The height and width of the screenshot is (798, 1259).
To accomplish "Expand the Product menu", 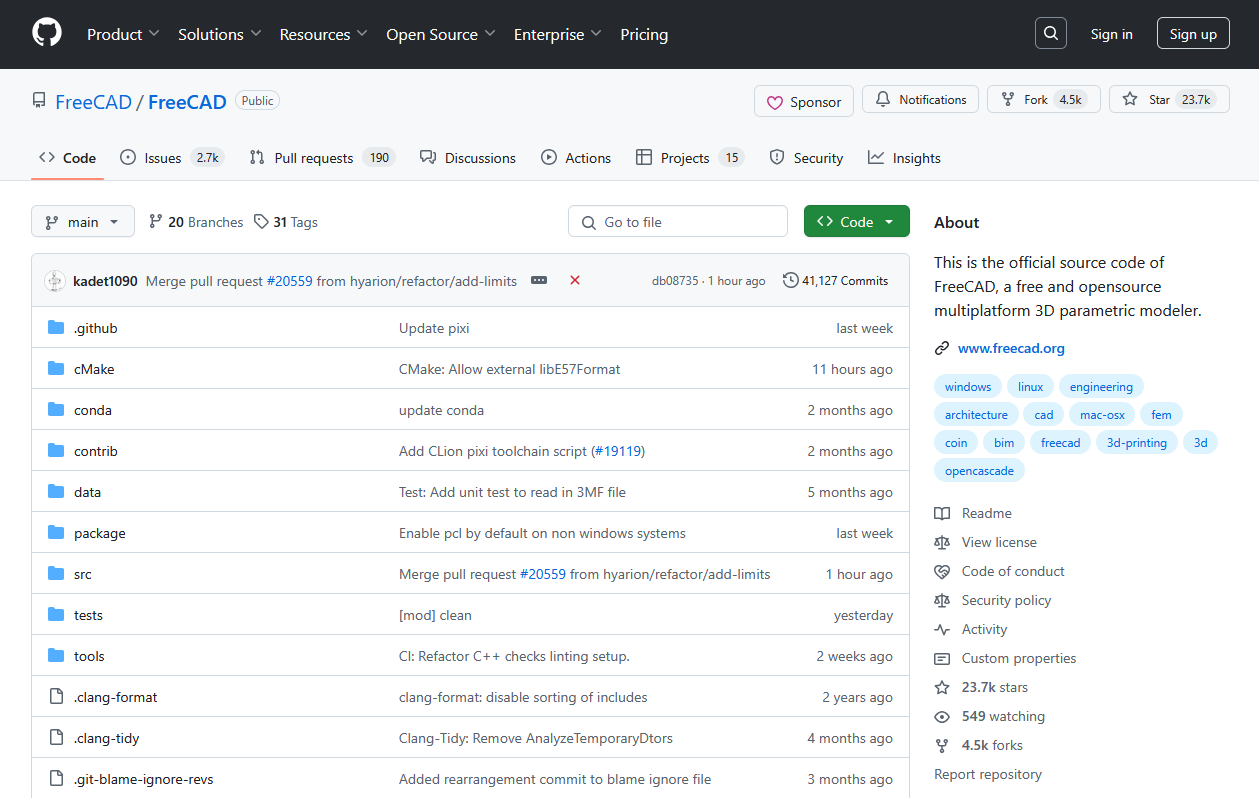I will pyautogui.click(x=123, y=34).
